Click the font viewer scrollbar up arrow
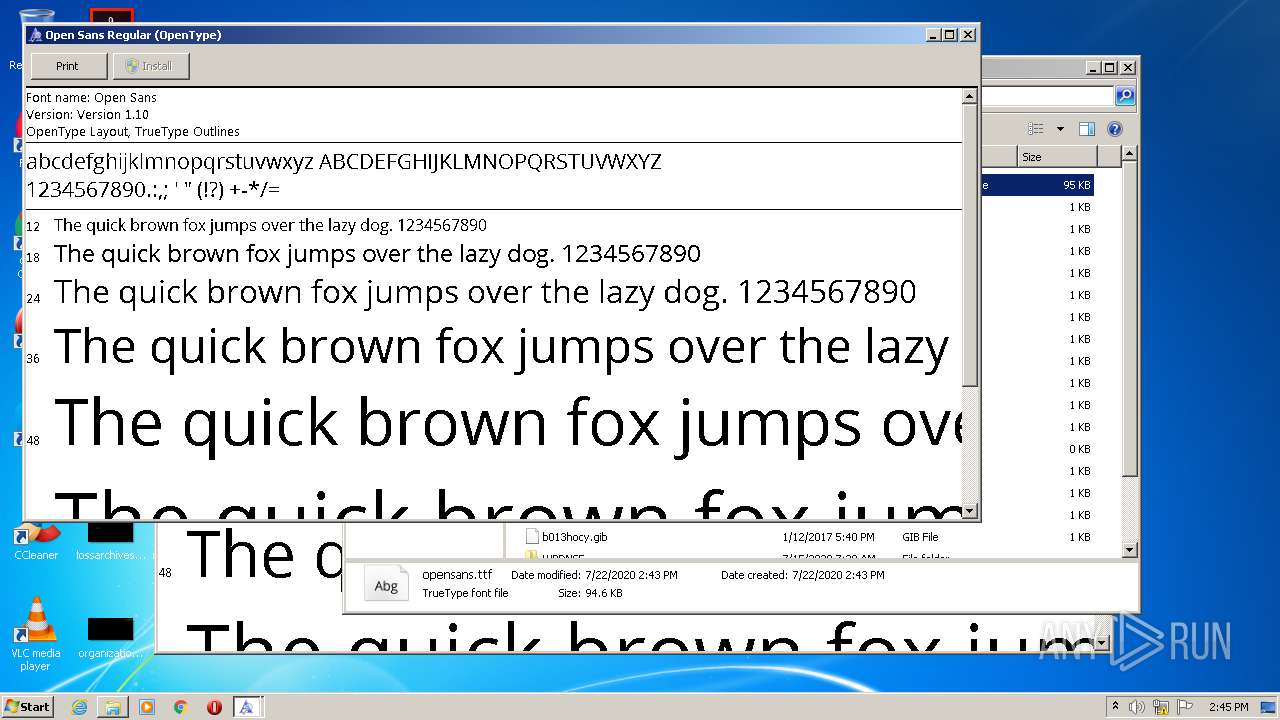The image size is (1280, 720). pyautogui.click(x=969, y=97)
